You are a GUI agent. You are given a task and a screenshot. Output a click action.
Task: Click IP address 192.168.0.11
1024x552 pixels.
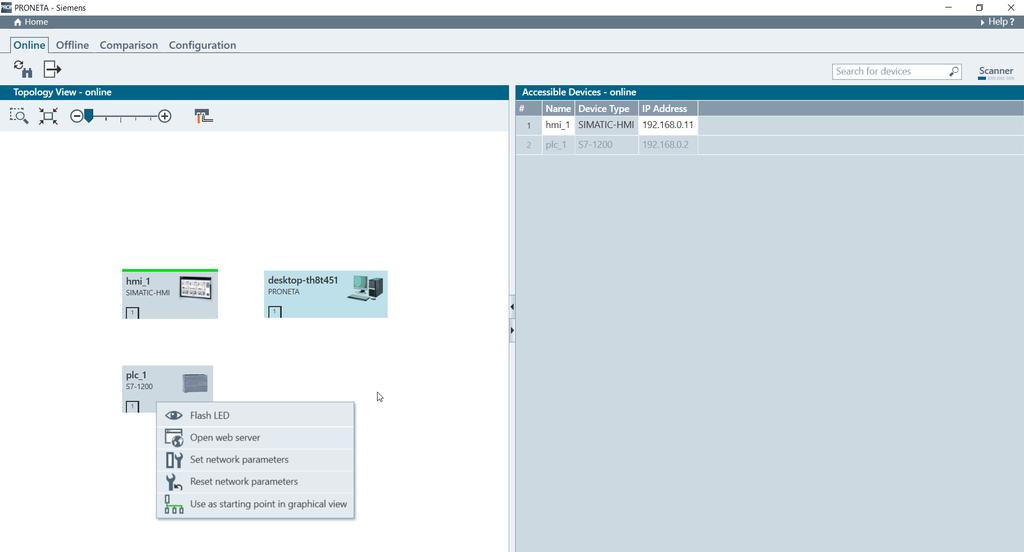click(x=667, y=125)
